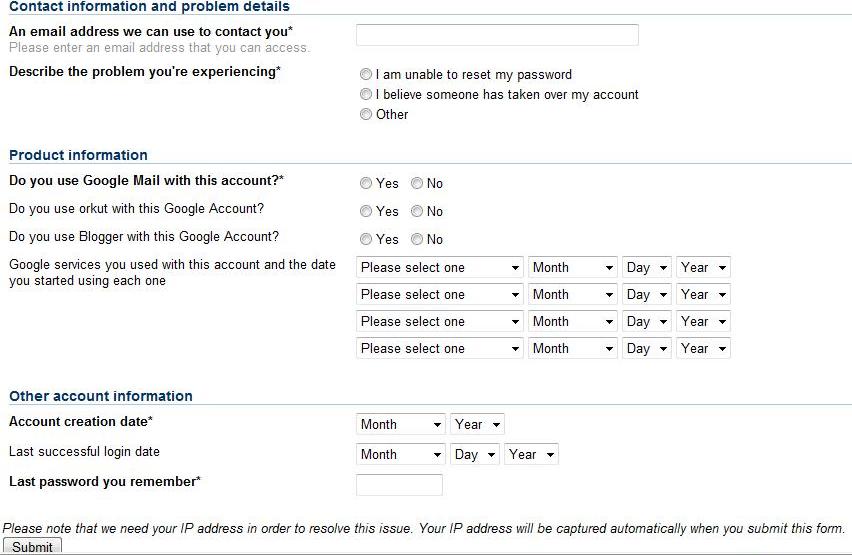Pick No for Blogger usage

(417, 240)
